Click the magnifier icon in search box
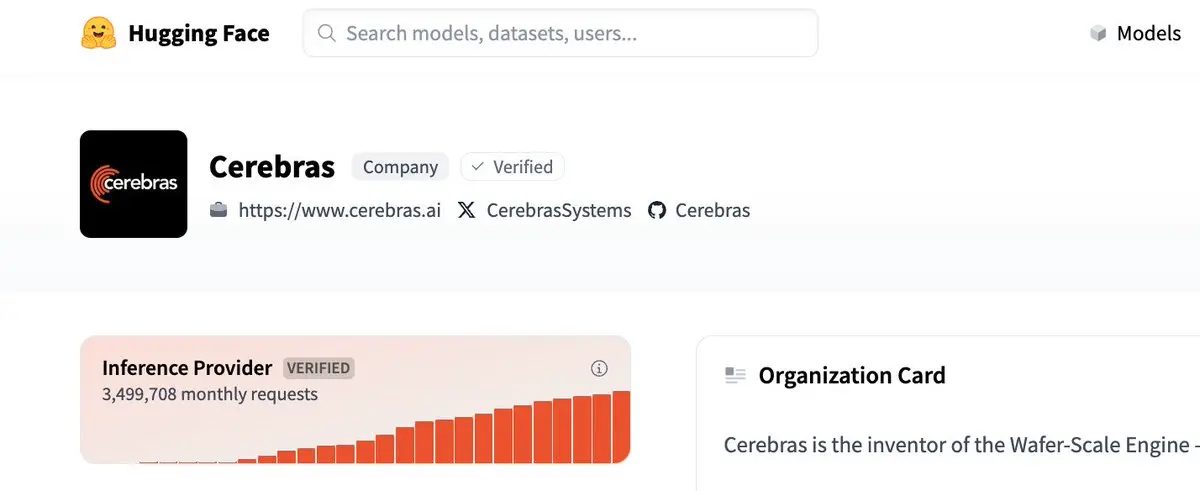The image size is (1200, 491). click(326, 33)
